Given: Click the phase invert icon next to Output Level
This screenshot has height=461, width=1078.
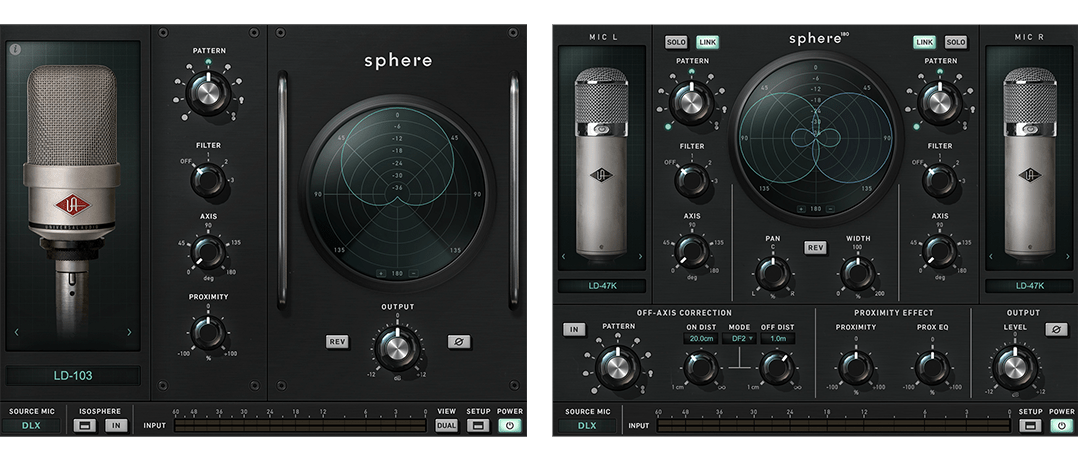Looking at the screenshot, I should [x=1056, y=330].
